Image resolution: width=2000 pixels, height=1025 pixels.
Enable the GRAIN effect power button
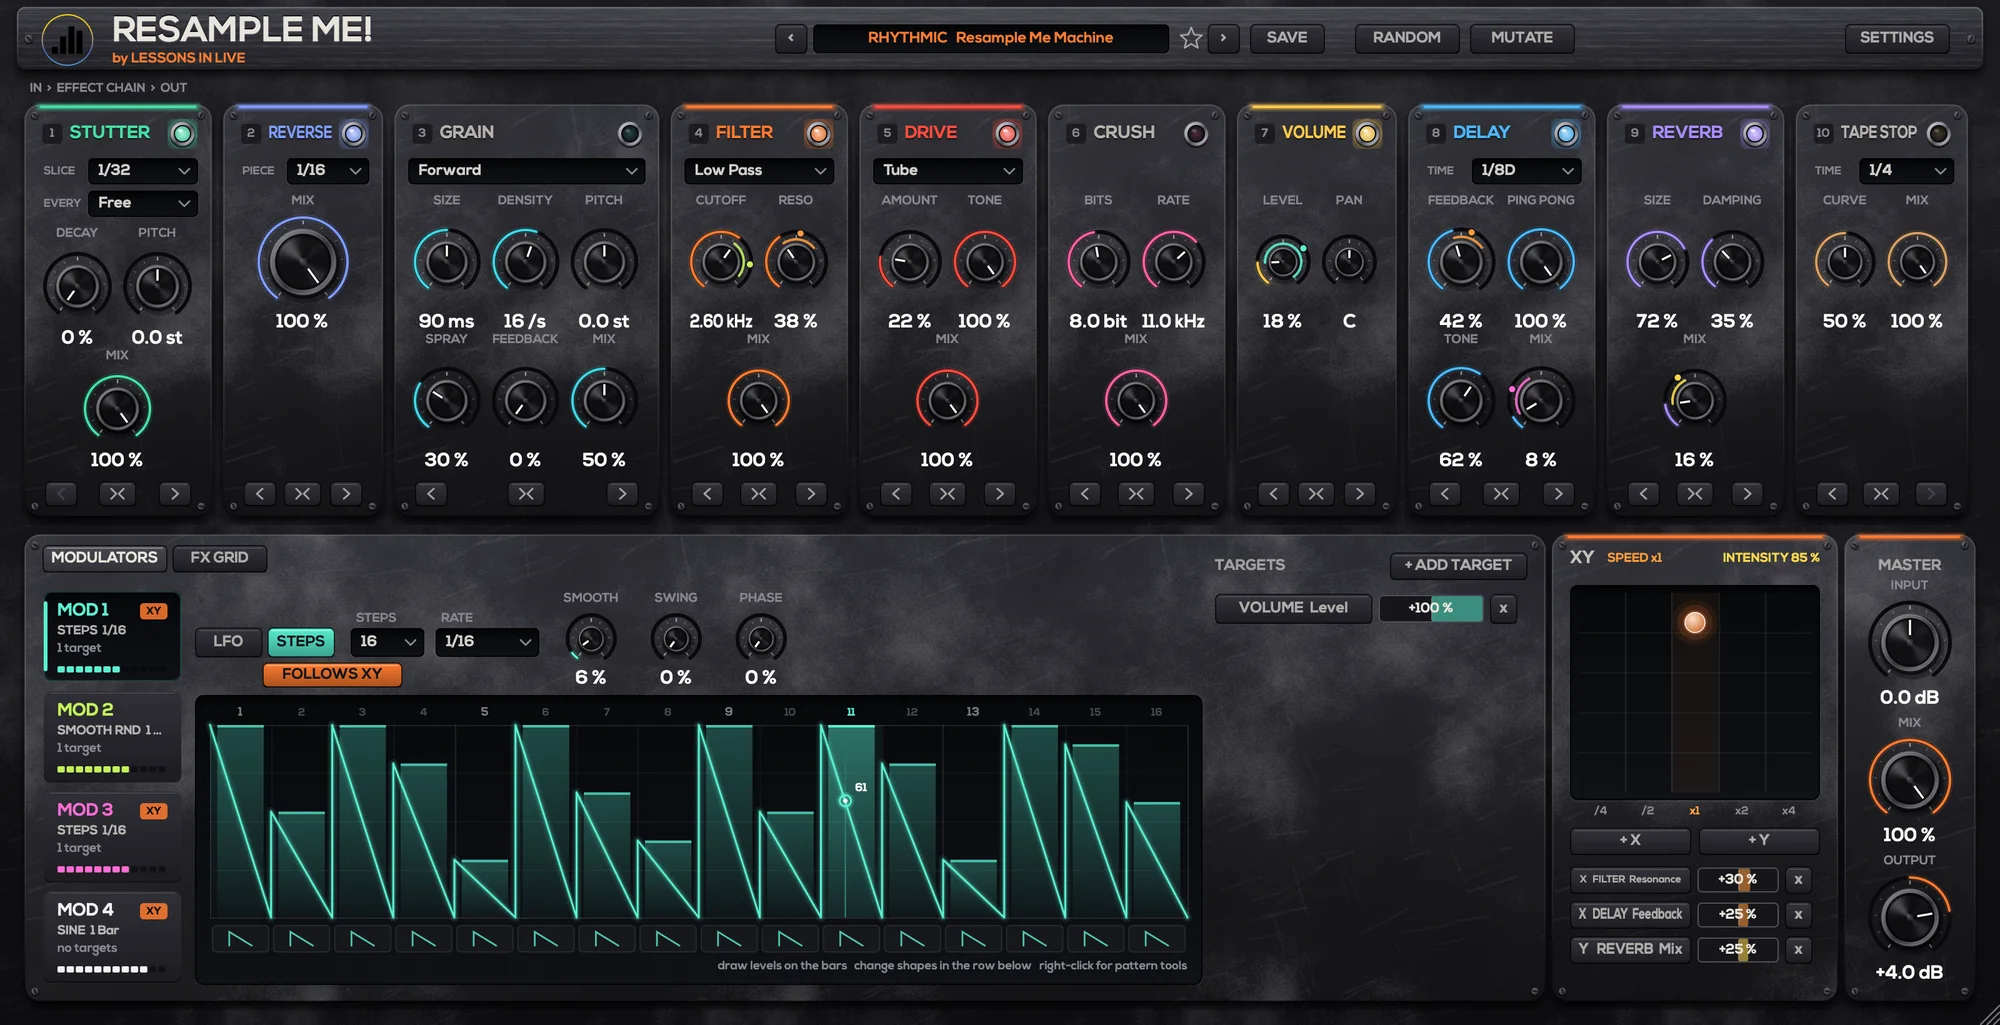pos(629,133)
